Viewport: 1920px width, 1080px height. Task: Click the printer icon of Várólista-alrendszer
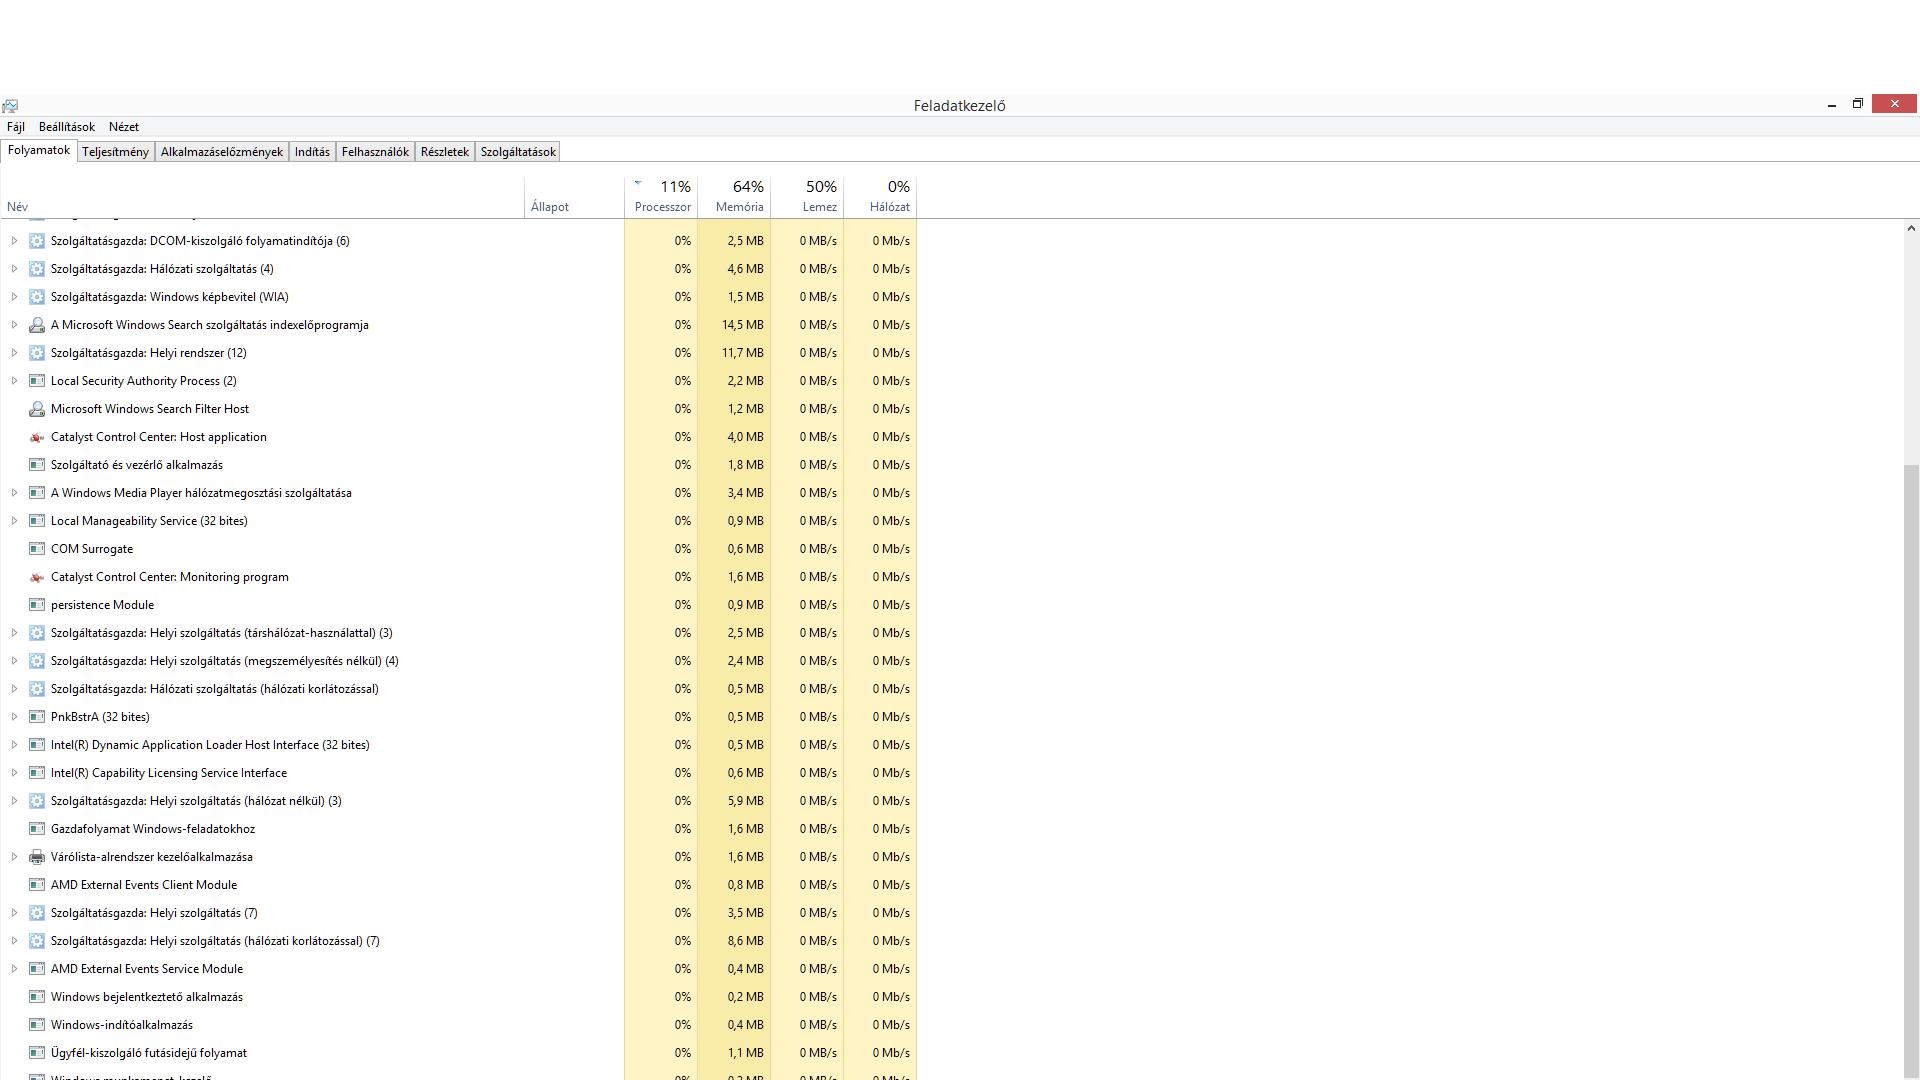pyautogui.click(x=37, y=857)
